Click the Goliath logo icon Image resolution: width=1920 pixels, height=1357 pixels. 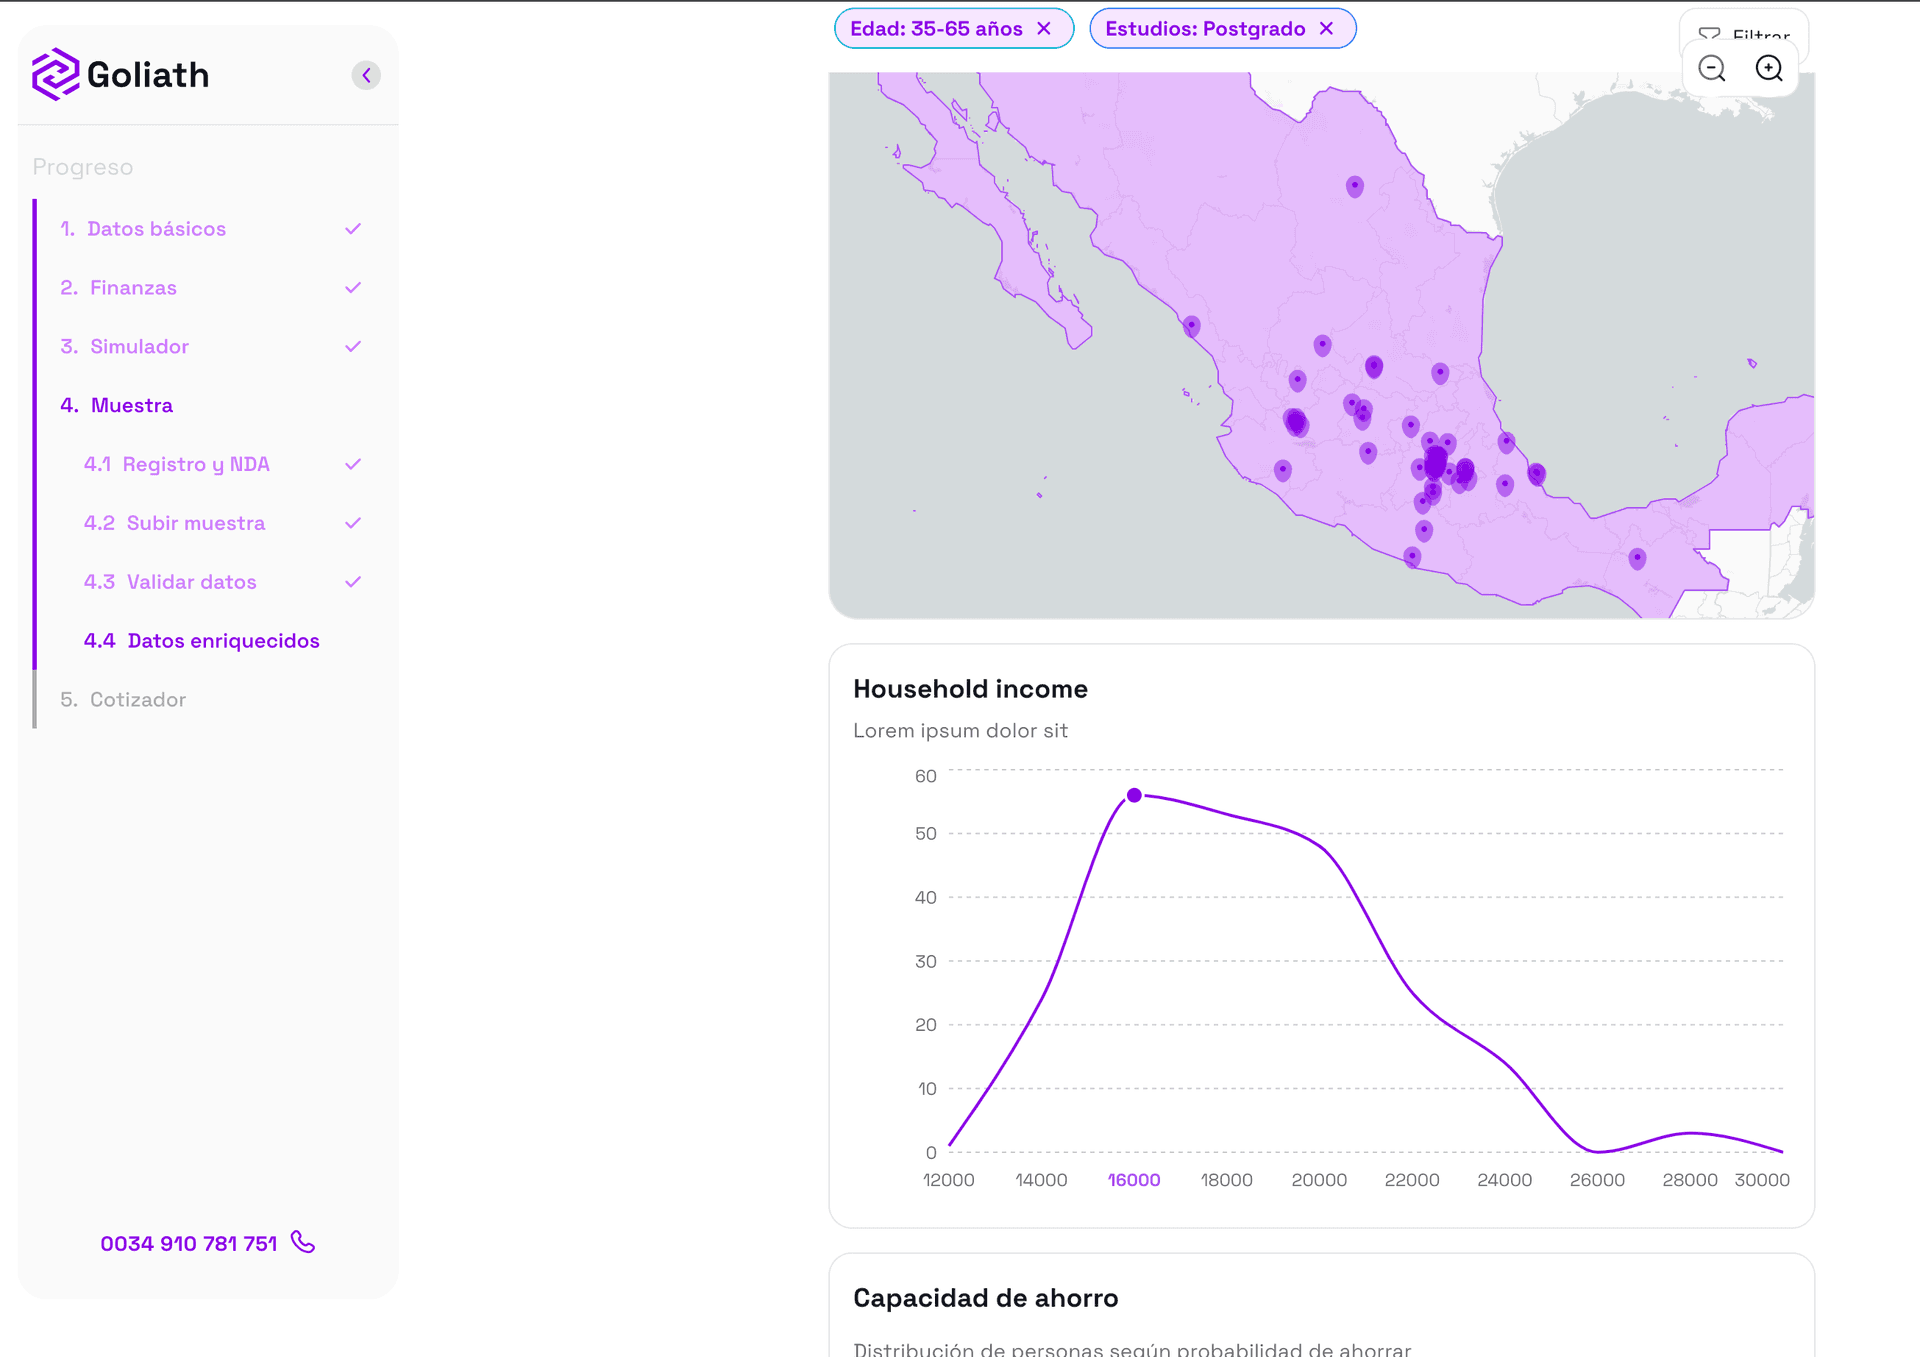[56, 74]
